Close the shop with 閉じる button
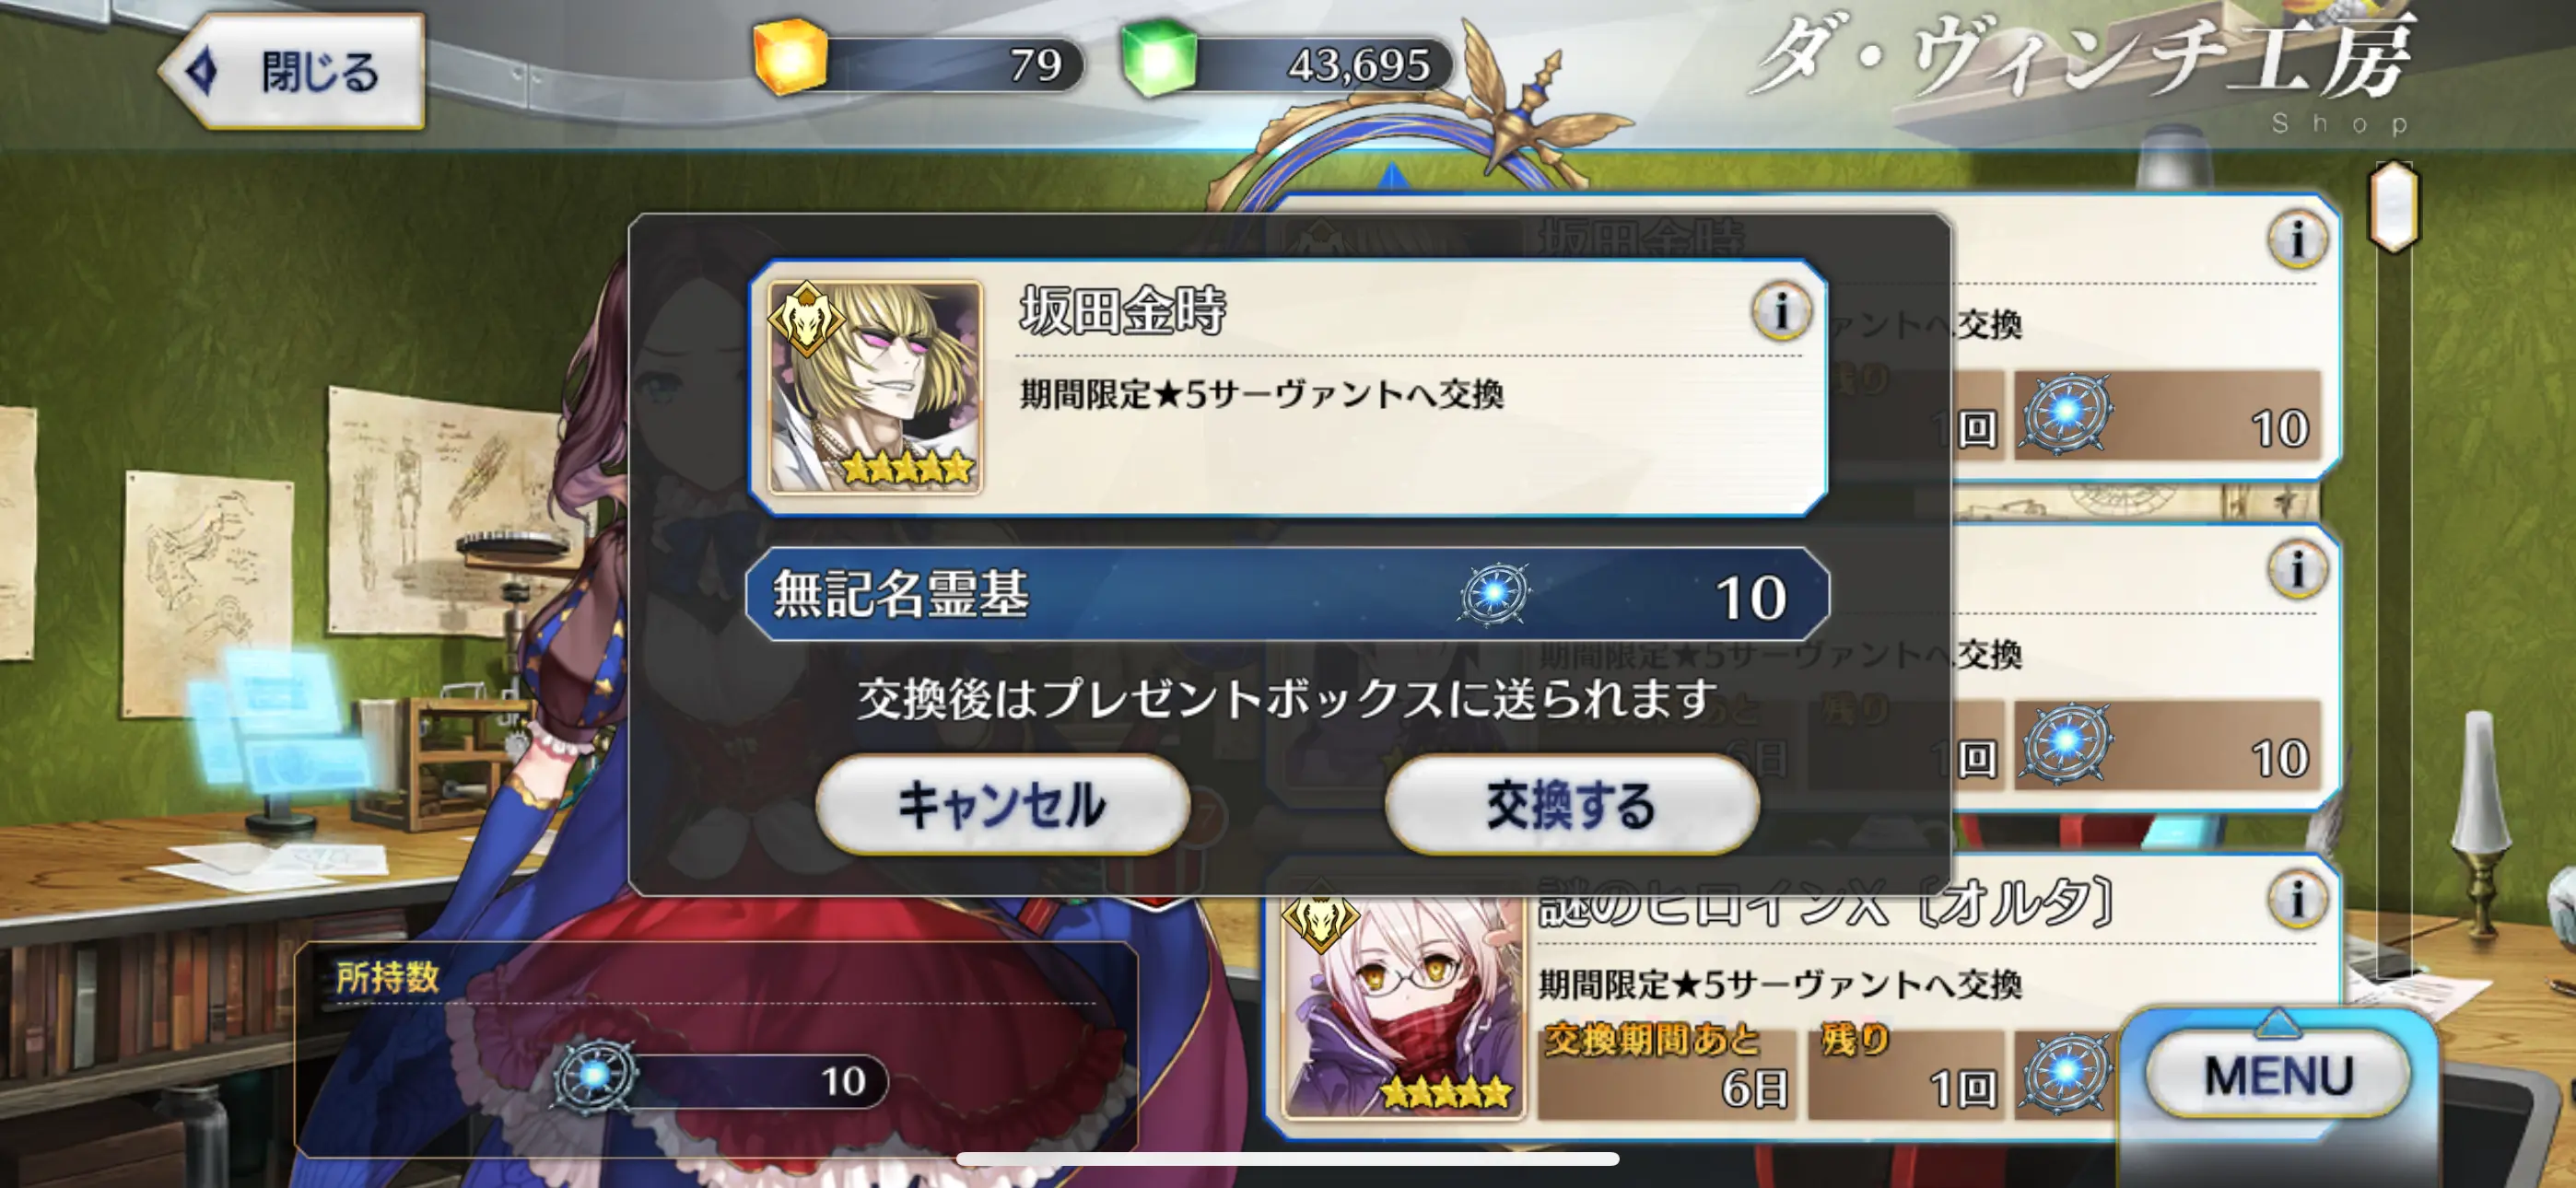2576x1188 pixels. point(292,72)
